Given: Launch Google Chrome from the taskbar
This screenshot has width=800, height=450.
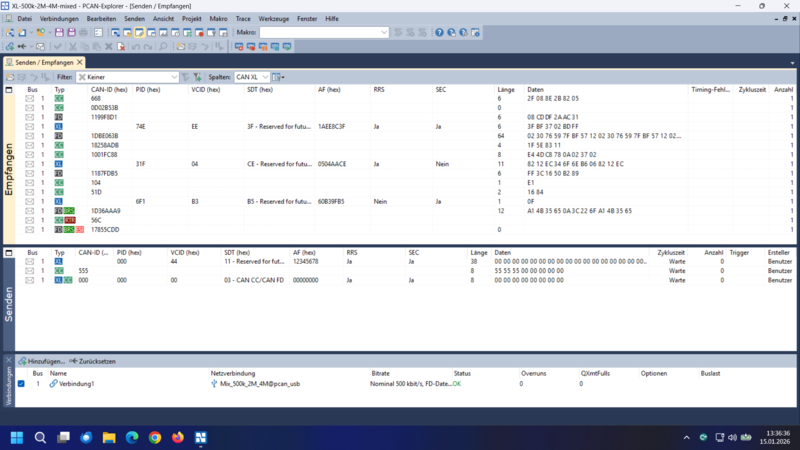Looking at the screenshot, I should [155, 437].
